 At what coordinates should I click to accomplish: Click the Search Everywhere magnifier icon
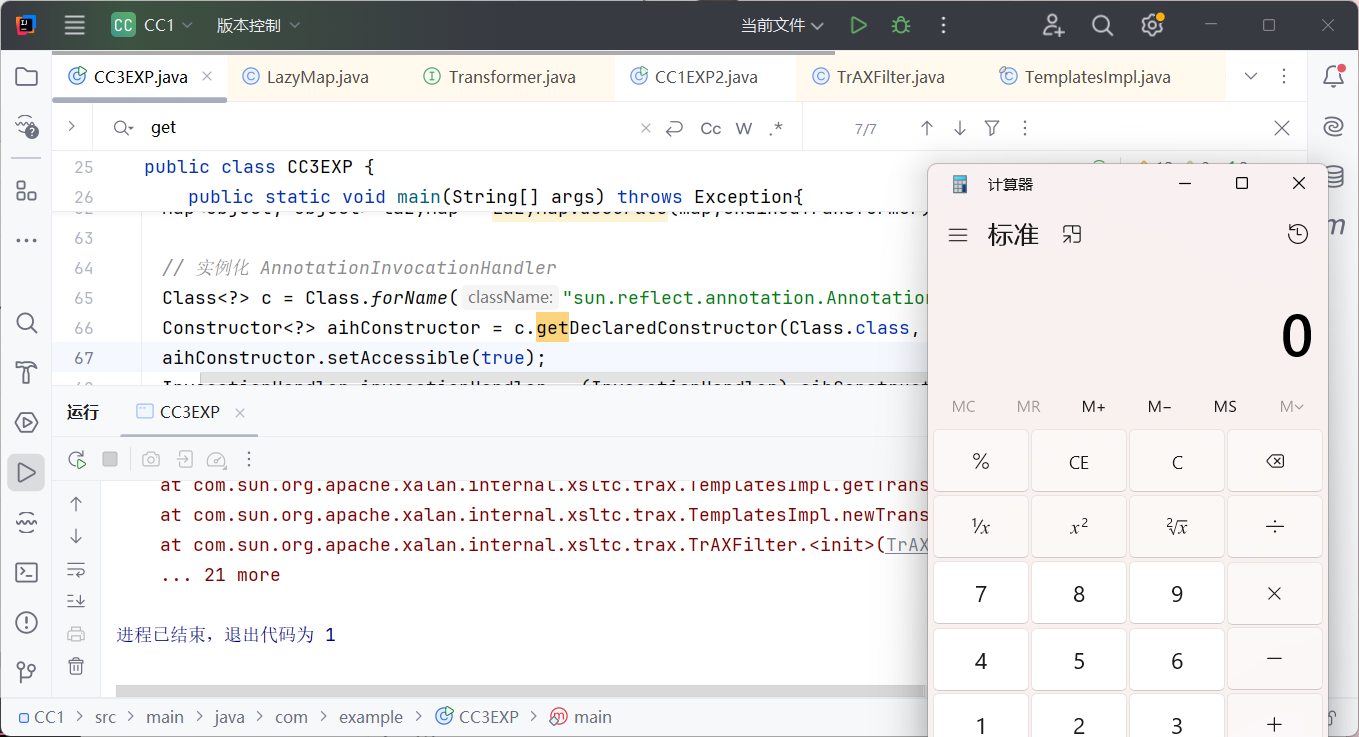tap(1102, 26)
